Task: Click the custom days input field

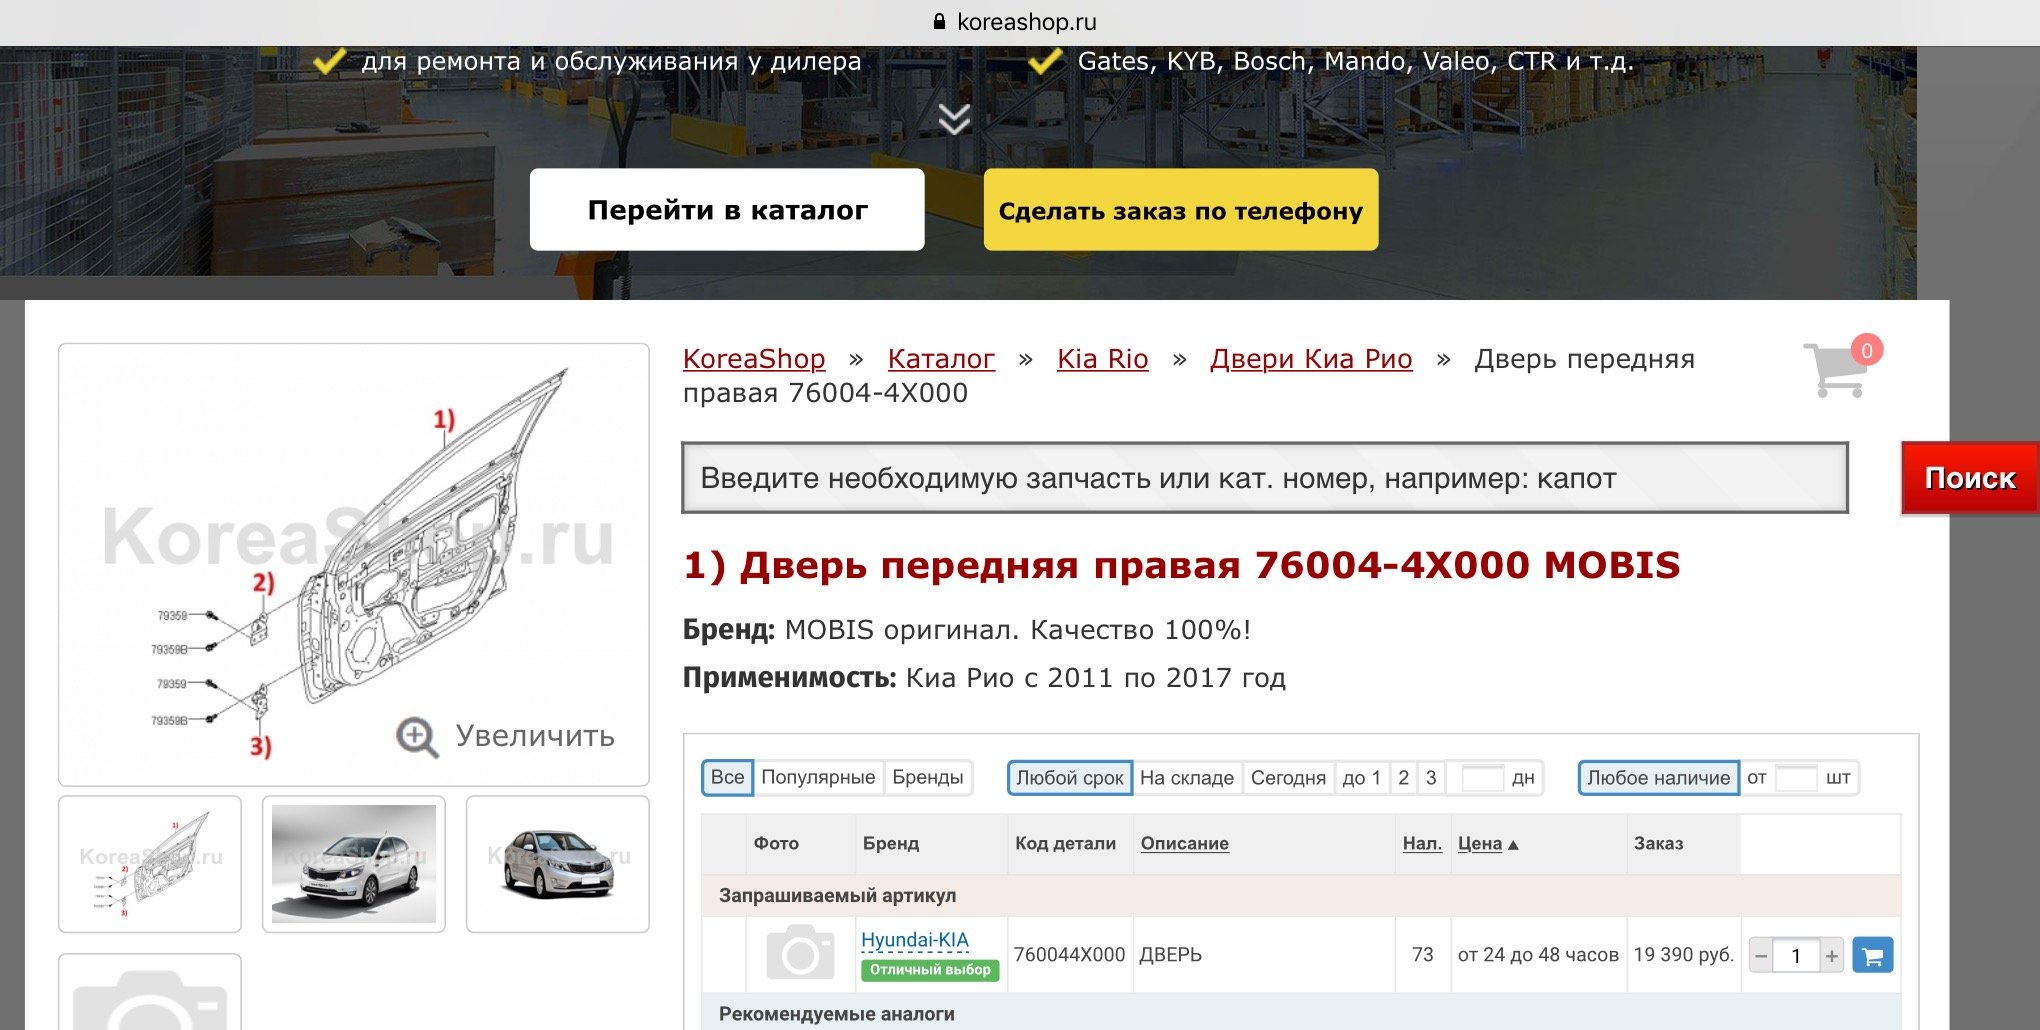Action: 1482,778
